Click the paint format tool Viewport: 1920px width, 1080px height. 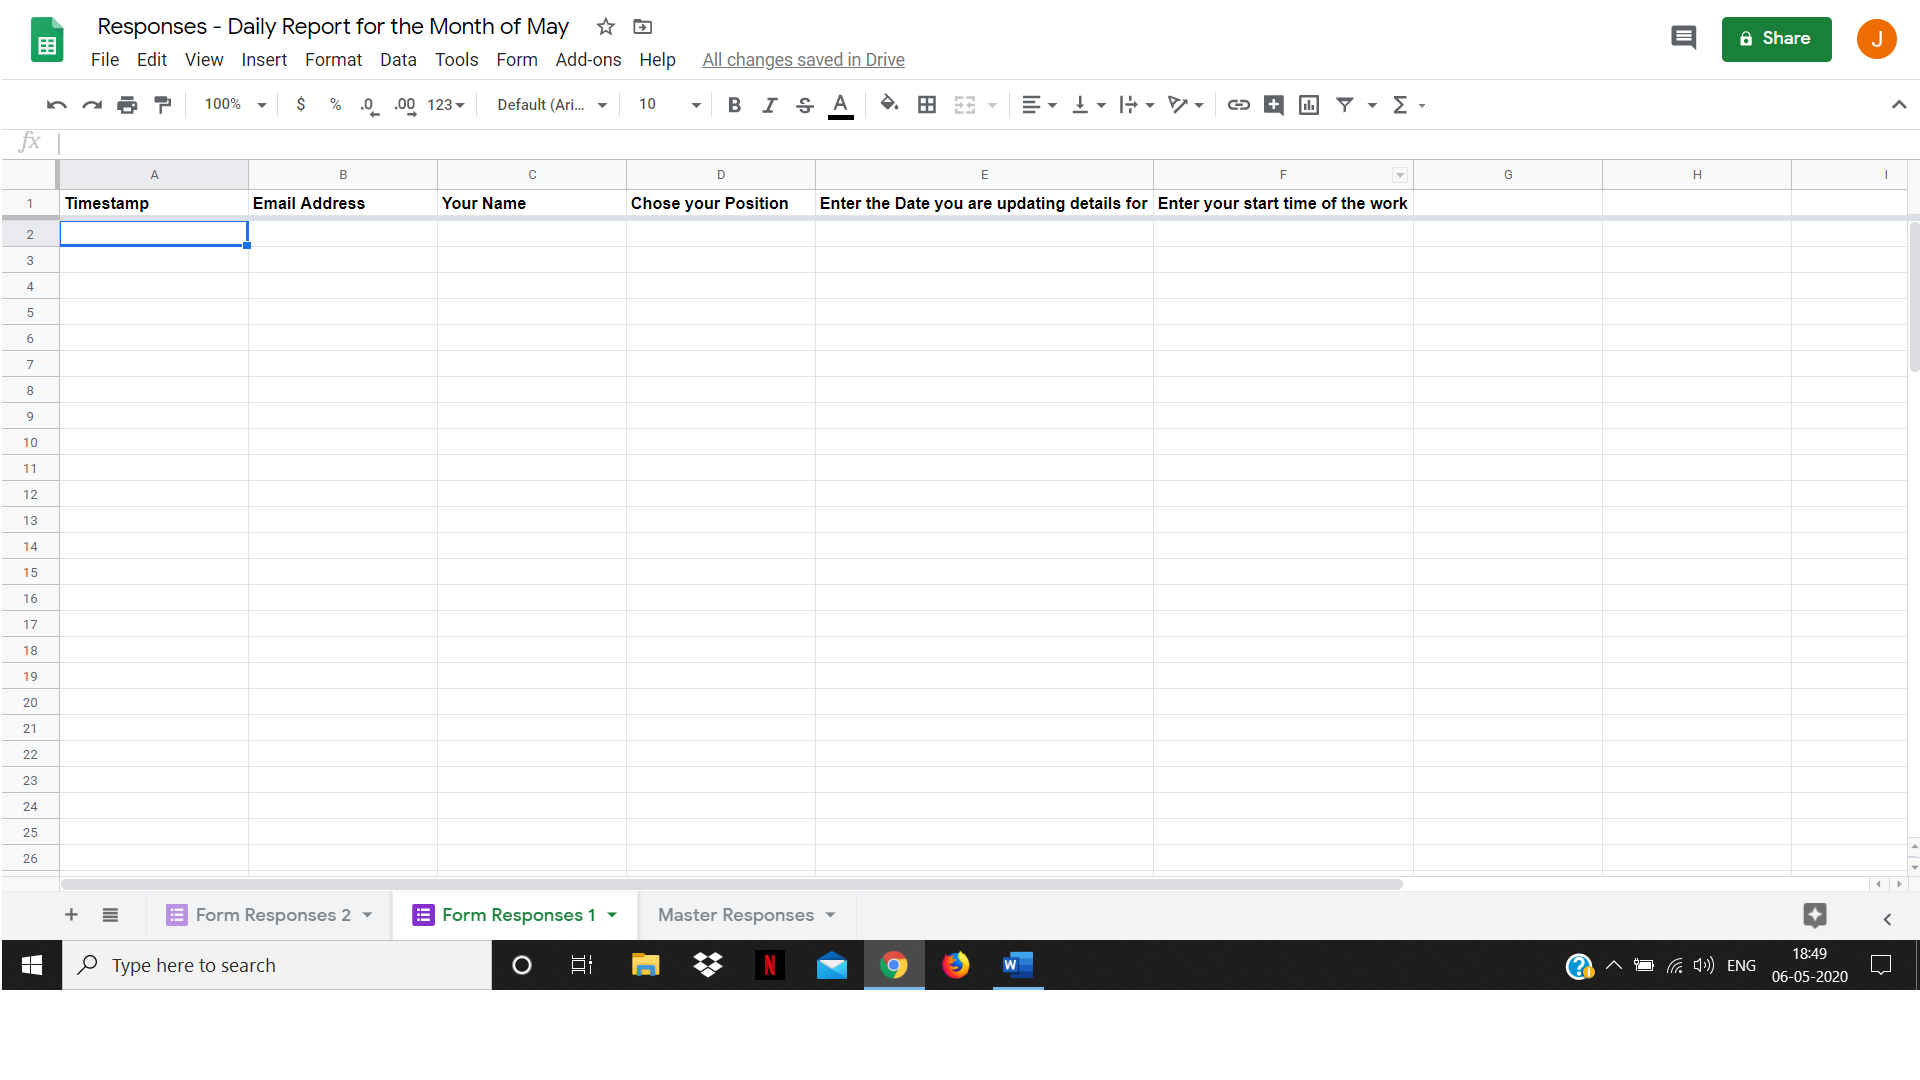point(163,104)
